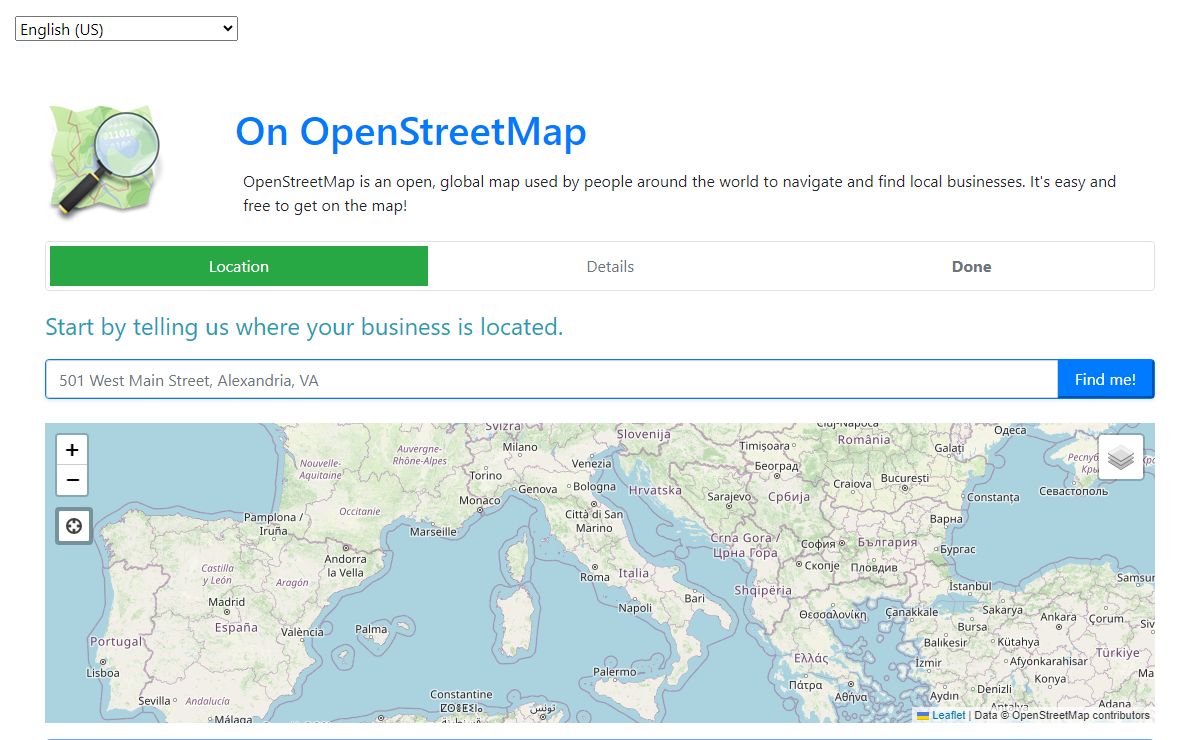Click Bursa label on the map
Viewport: 1200px width, 740px height.
pos(973,627)
